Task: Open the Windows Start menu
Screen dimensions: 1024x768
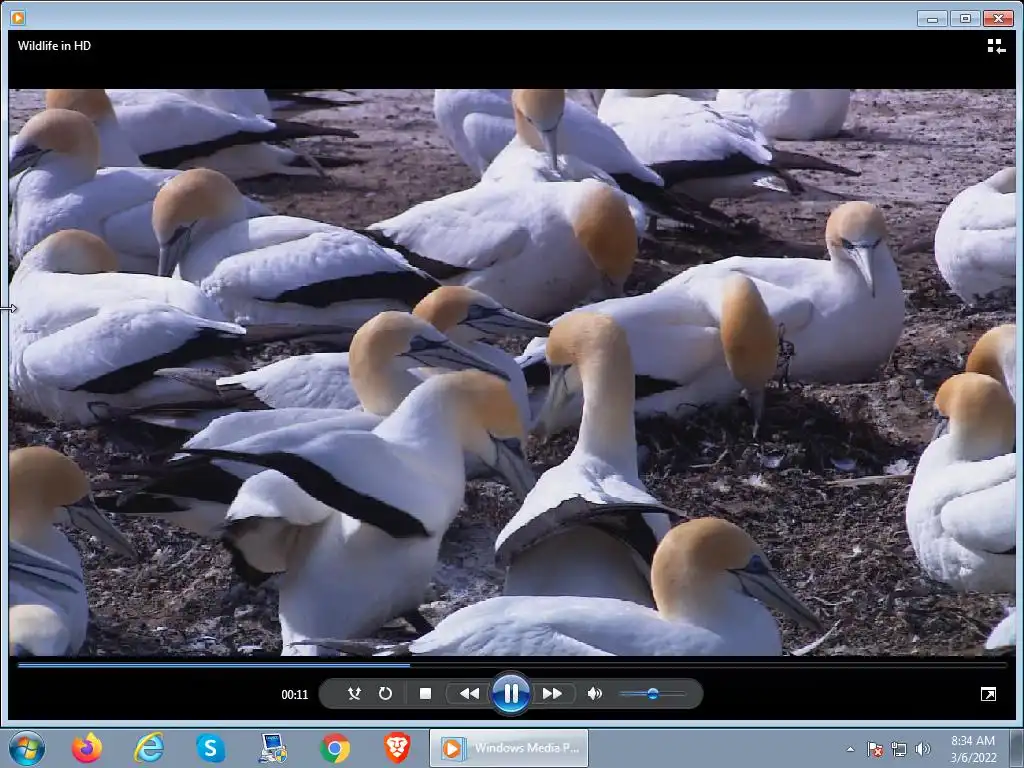Action: (27, 748)
